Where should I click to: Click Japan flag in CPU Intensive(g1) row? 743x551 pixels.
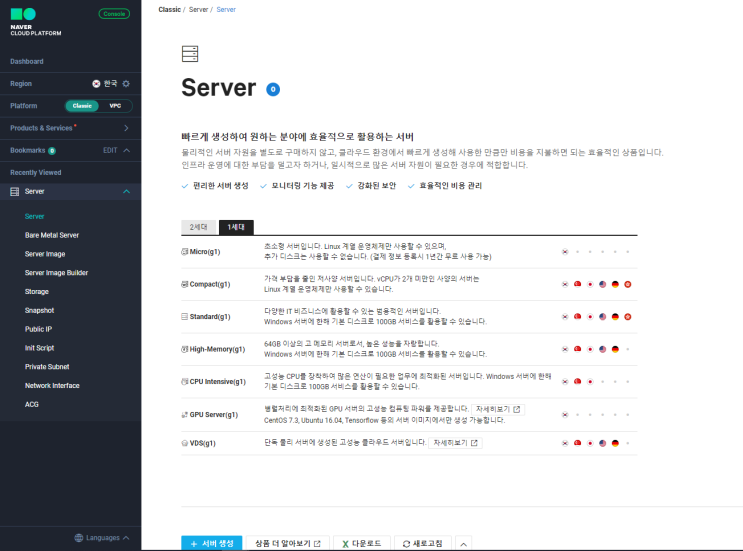coord(590,381)
